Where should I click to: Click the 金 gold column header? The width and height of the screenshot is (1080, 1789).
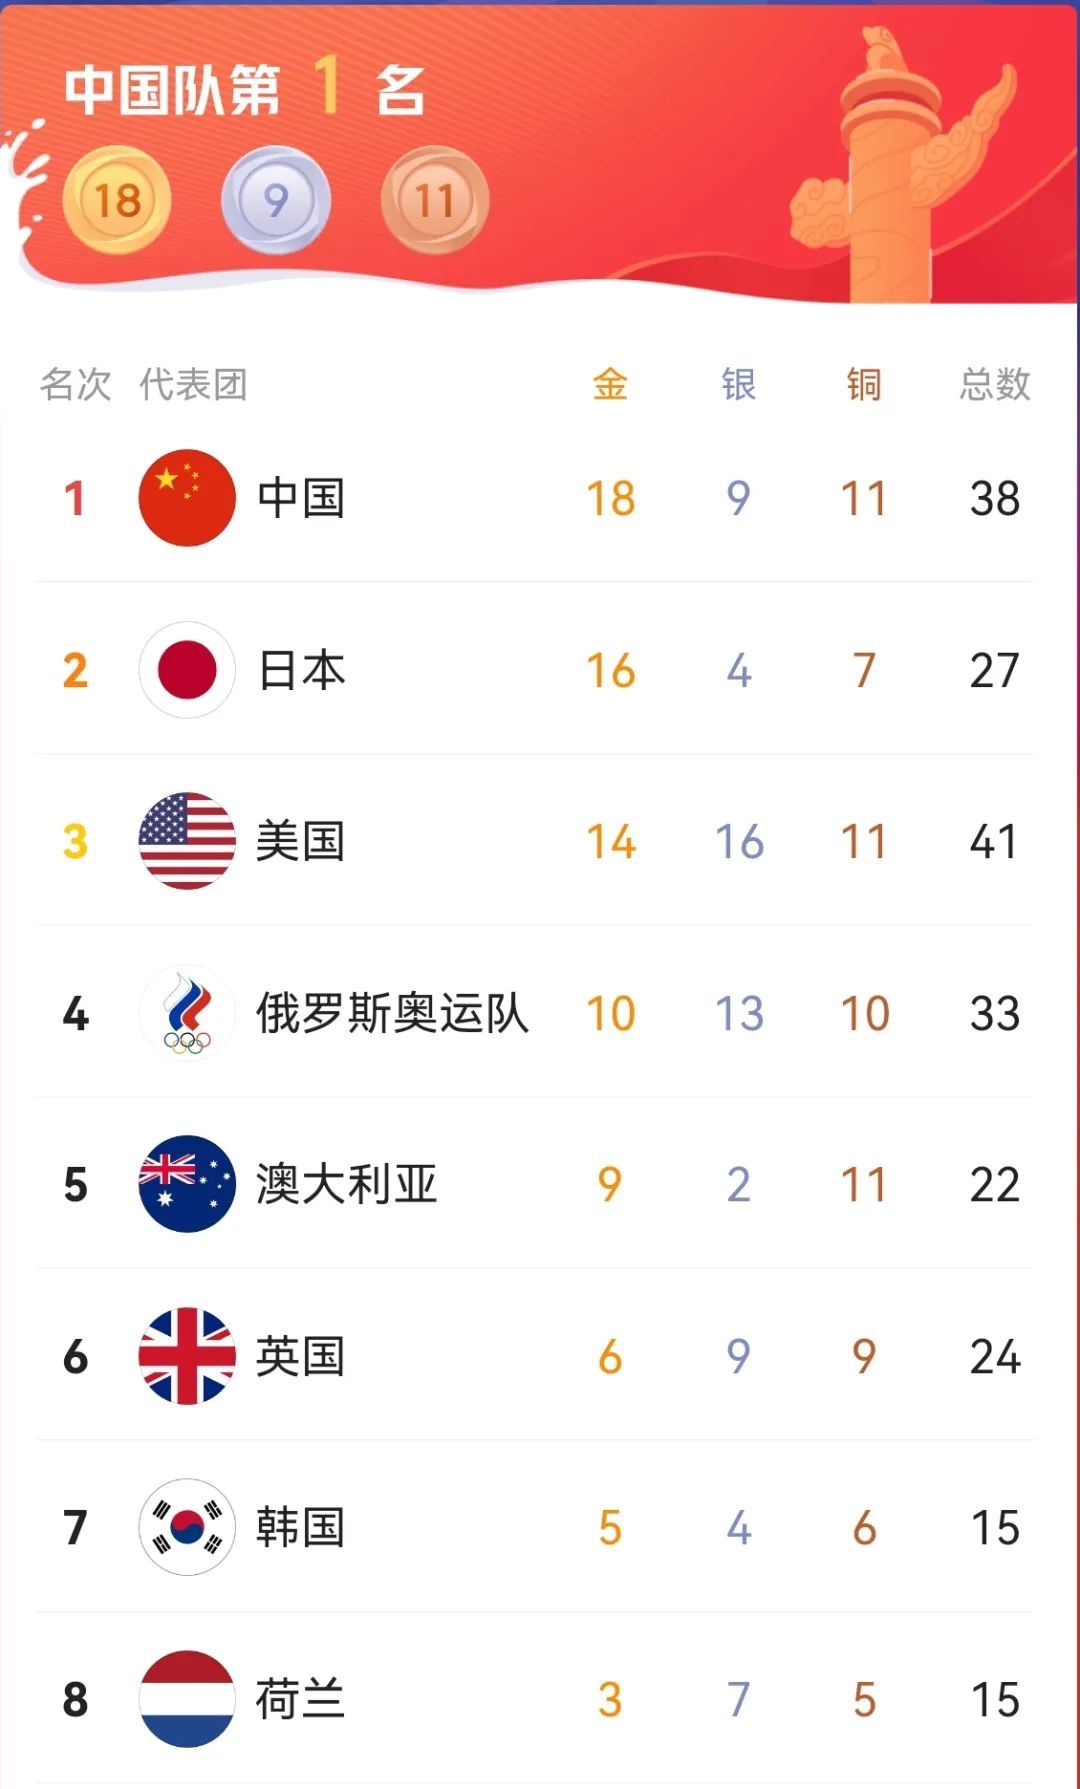pos(610,384)
